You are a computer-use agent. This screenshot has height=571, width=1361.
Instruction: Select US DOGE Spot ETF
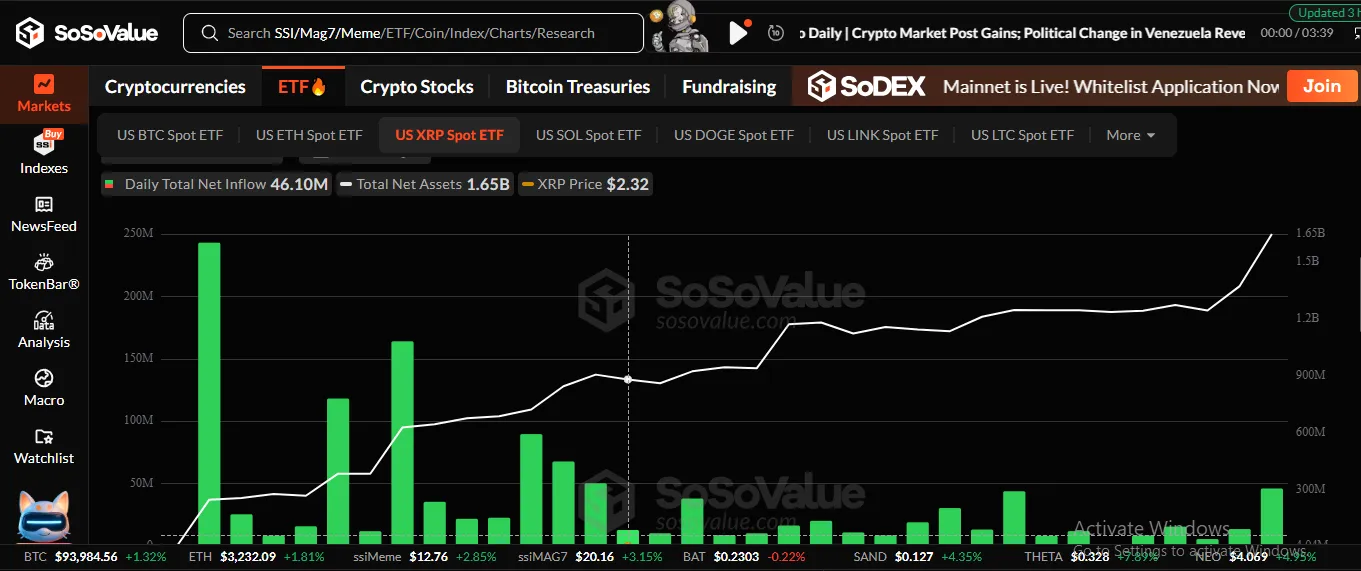[x=734, y=135]
